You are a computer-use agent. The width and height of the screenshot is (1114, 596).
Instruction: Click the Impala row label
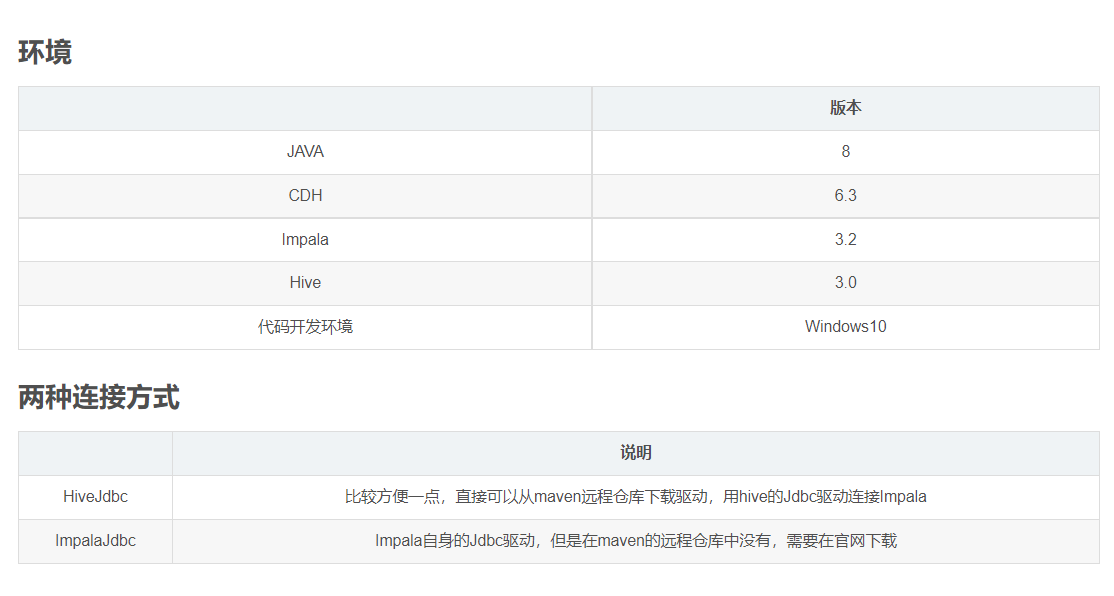click(304, 239)
